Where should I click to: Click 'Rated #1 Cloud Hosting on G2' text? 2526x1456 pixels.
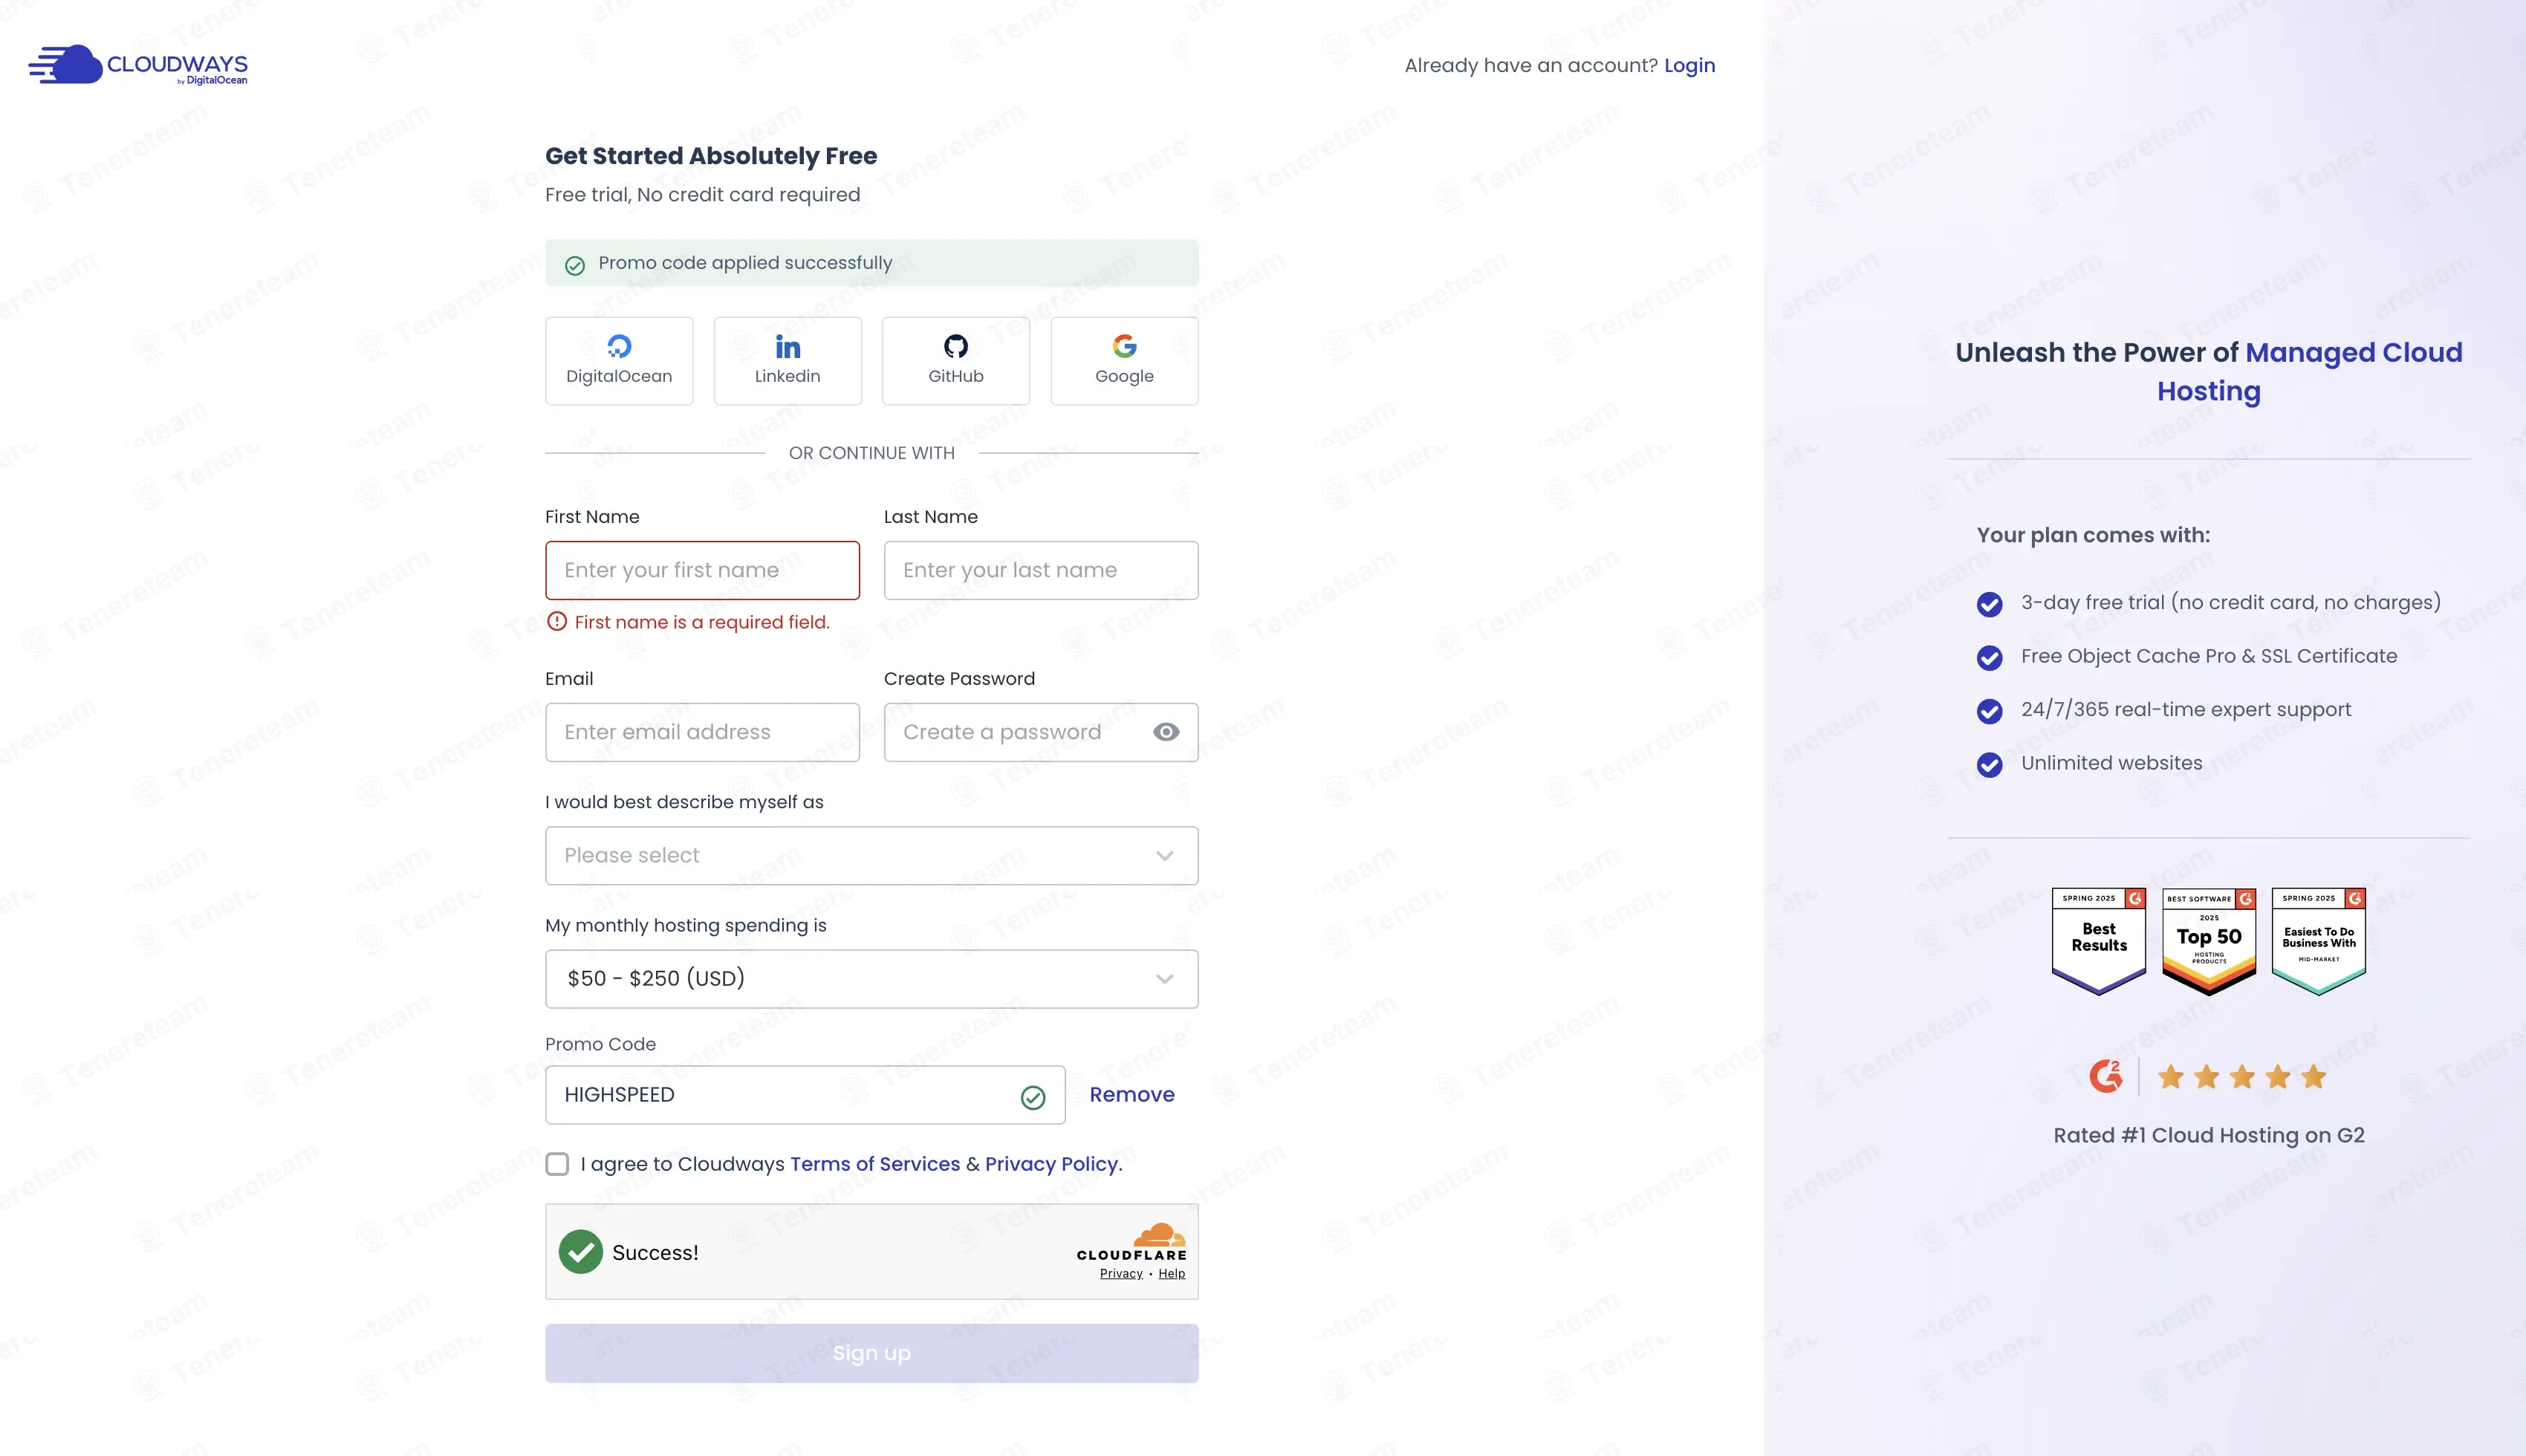pyautogui.click(x=2209, y=1135)
